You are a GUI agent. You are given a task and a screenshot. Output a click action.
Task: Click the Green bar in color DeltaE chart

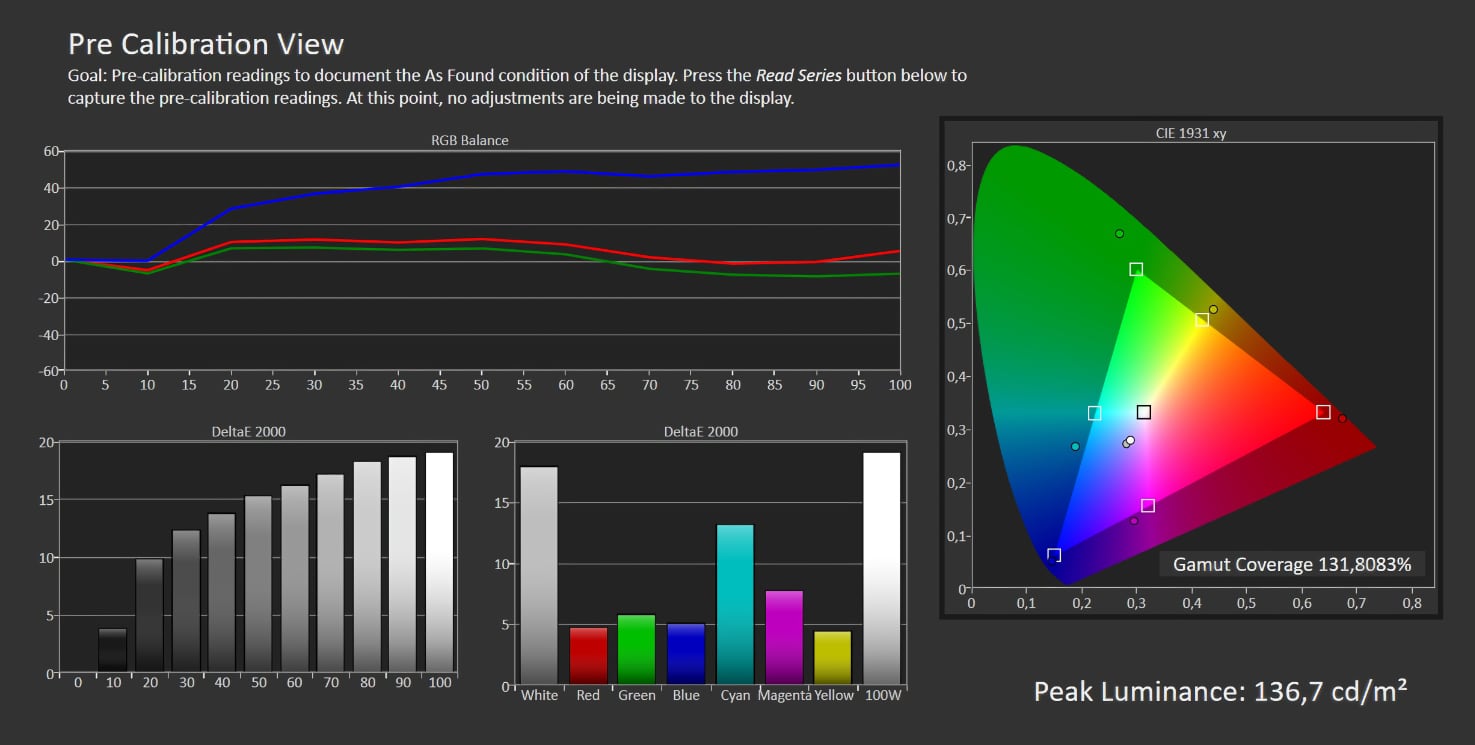click(x=637, y=649)
